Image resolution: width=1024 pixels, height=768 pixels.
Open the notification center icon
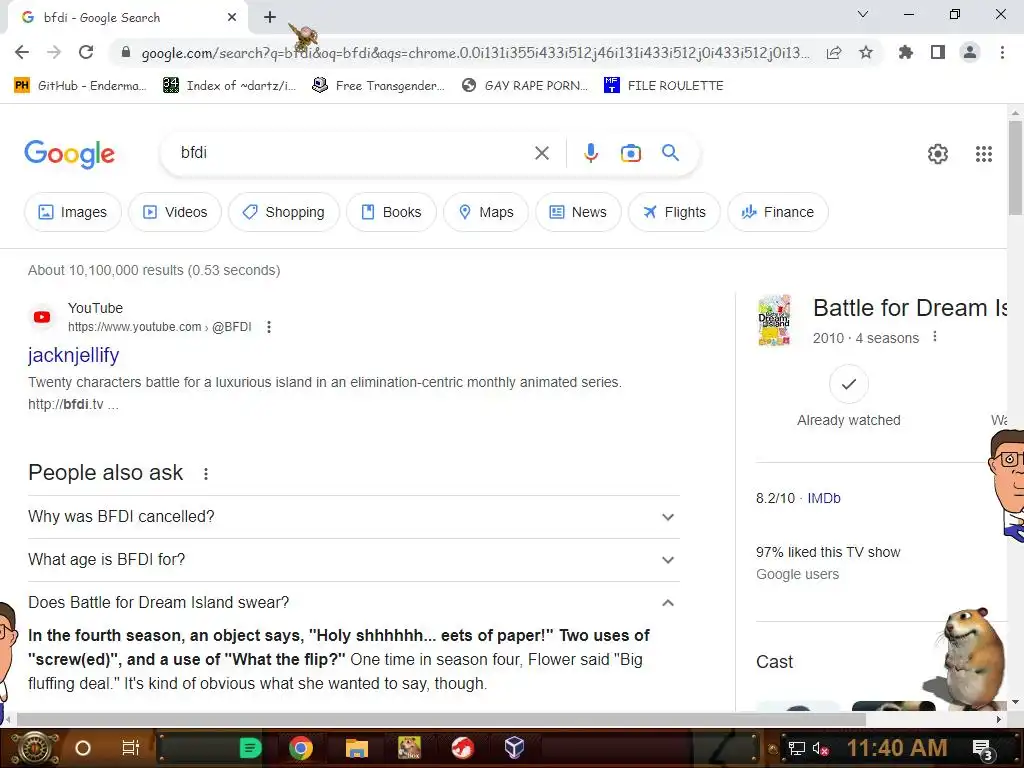(982, 749)
